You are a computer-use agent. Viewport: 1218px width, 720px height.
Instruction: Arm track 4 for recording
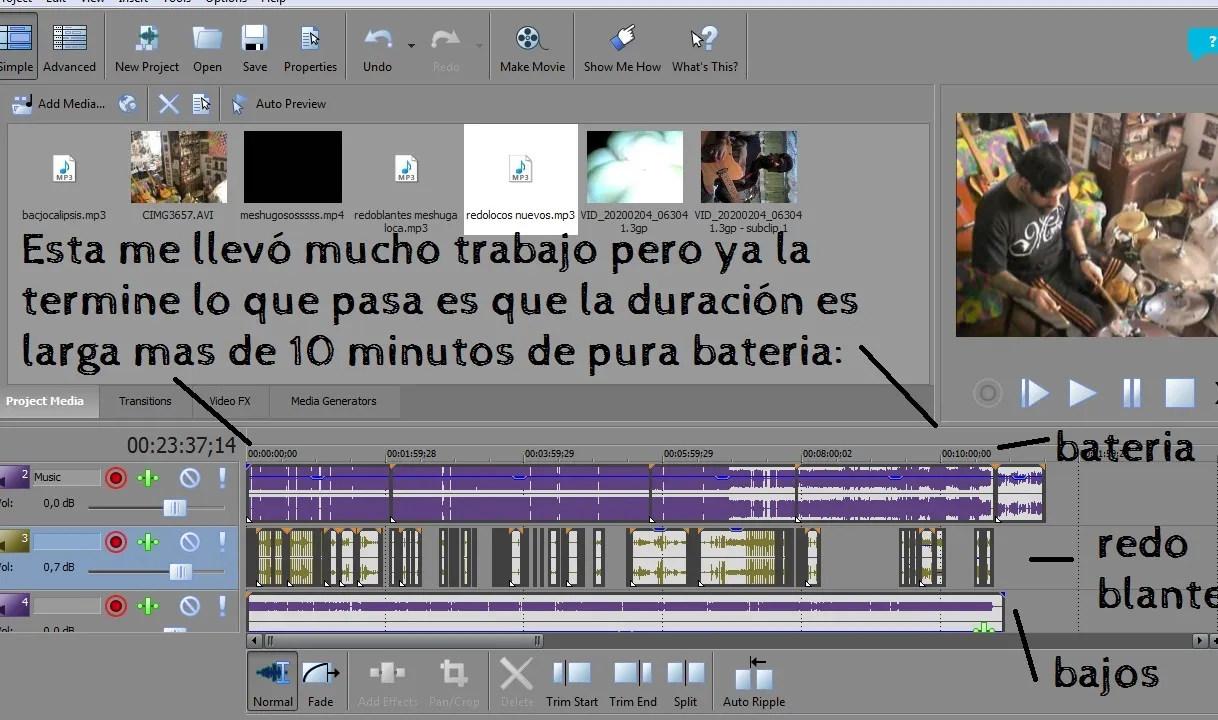(x=116, y=606)
